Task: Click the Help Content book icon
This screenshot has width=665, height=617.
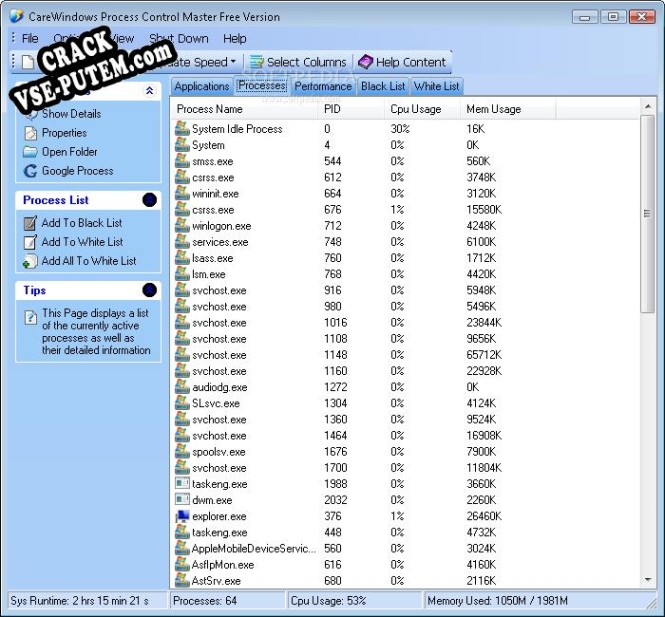Action: 365,62
